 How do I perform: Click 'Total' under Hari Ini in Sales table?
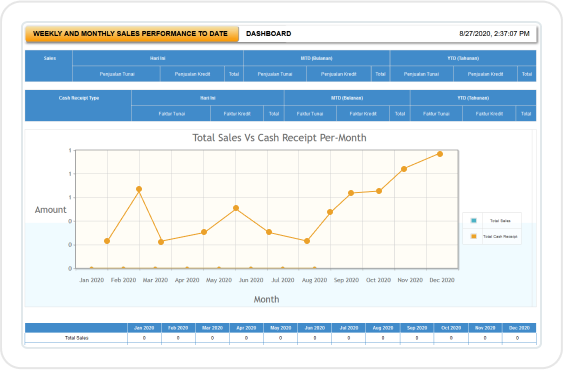(x=234, y=74)
